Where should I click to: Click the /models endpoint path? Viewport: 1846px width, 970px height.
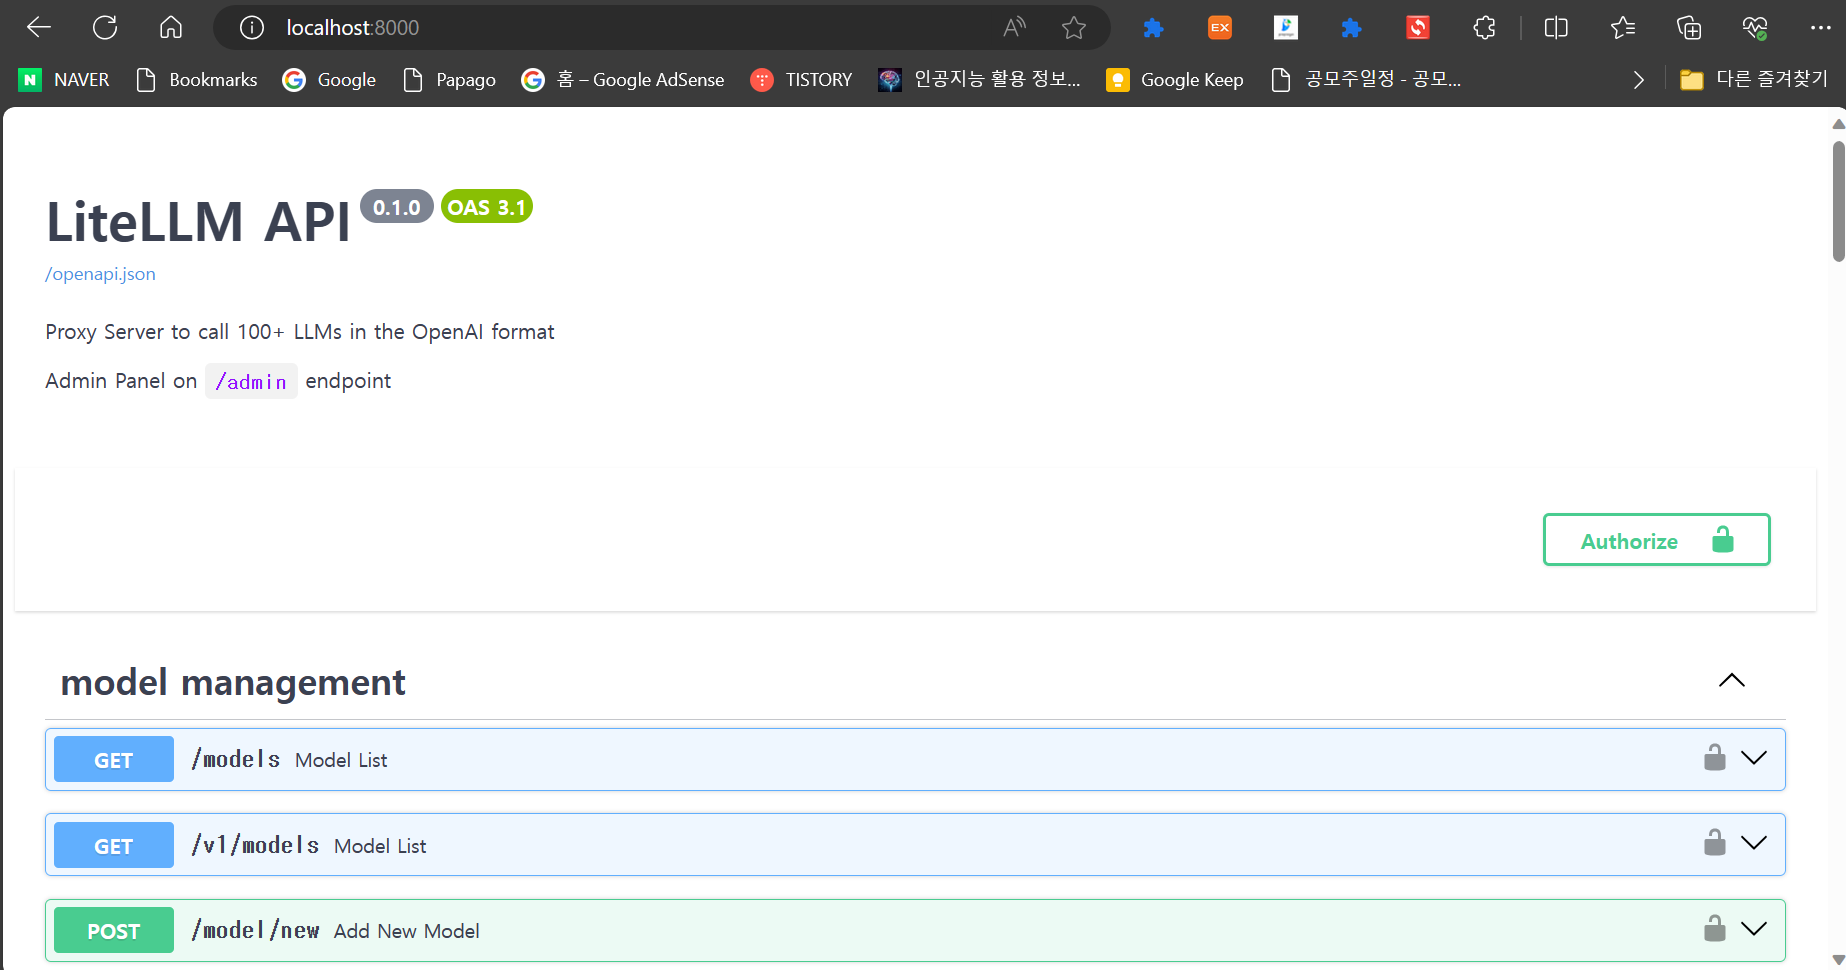click(x=236, y=759)
